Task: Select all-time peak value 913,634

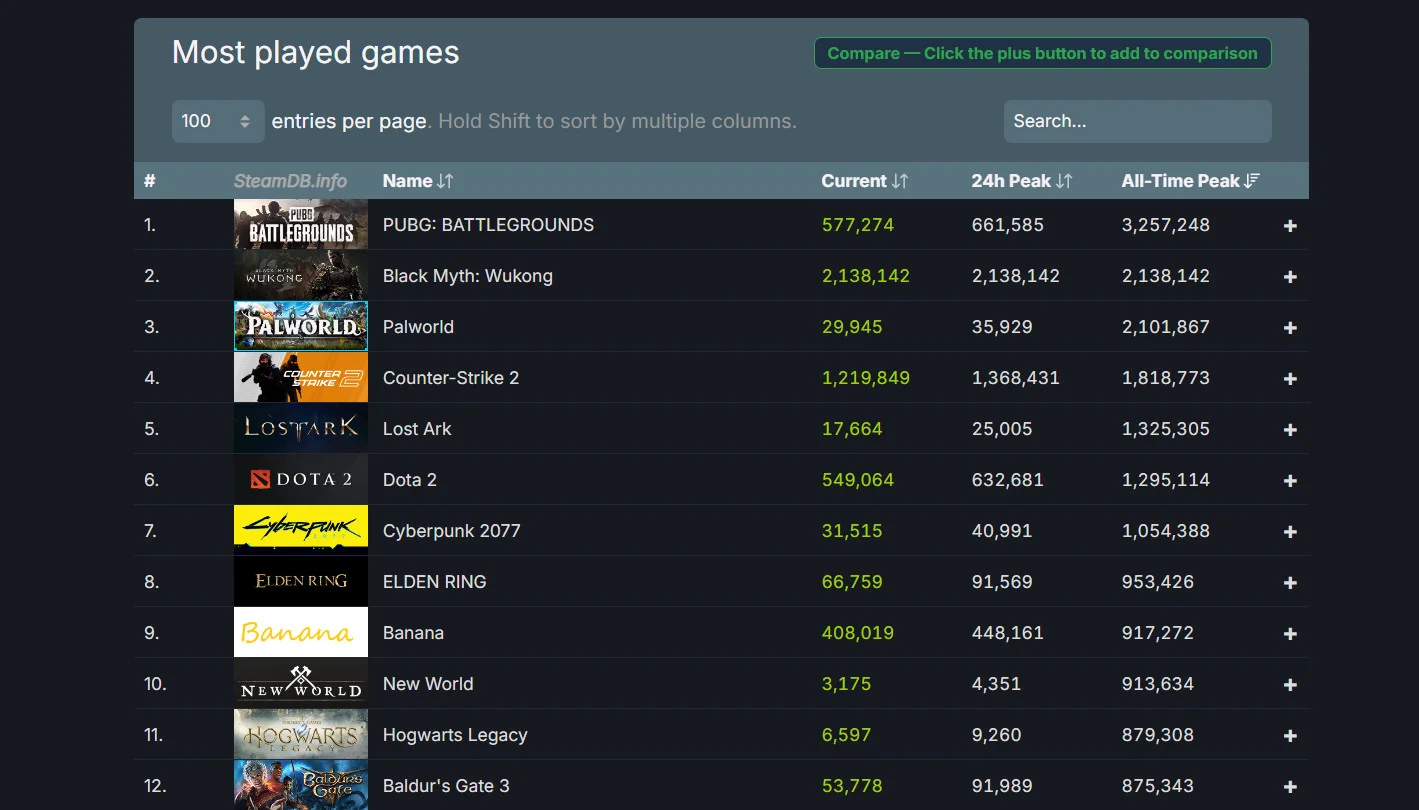Action: coord(1158,684)
